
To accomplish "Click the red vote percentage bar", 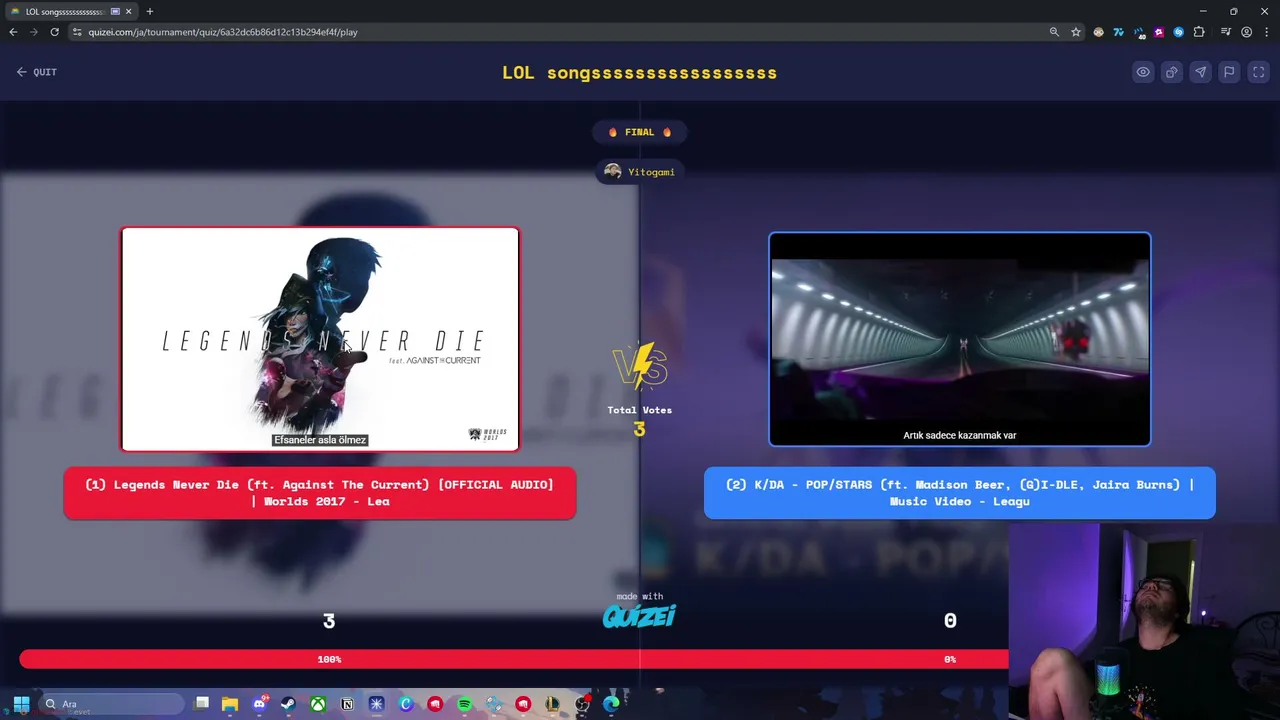I will 514,659.
